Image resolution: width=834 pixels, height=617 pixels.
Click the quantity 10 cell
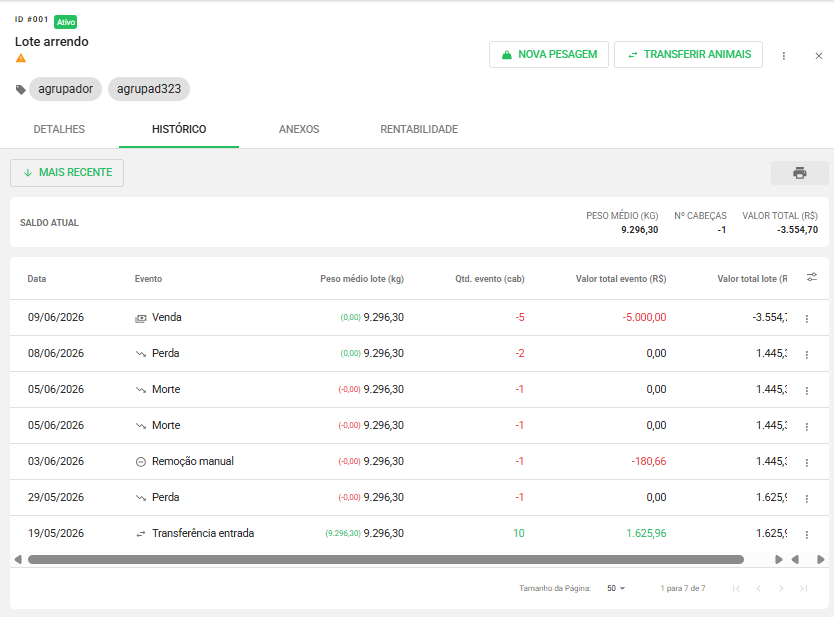tap(519, 533)
